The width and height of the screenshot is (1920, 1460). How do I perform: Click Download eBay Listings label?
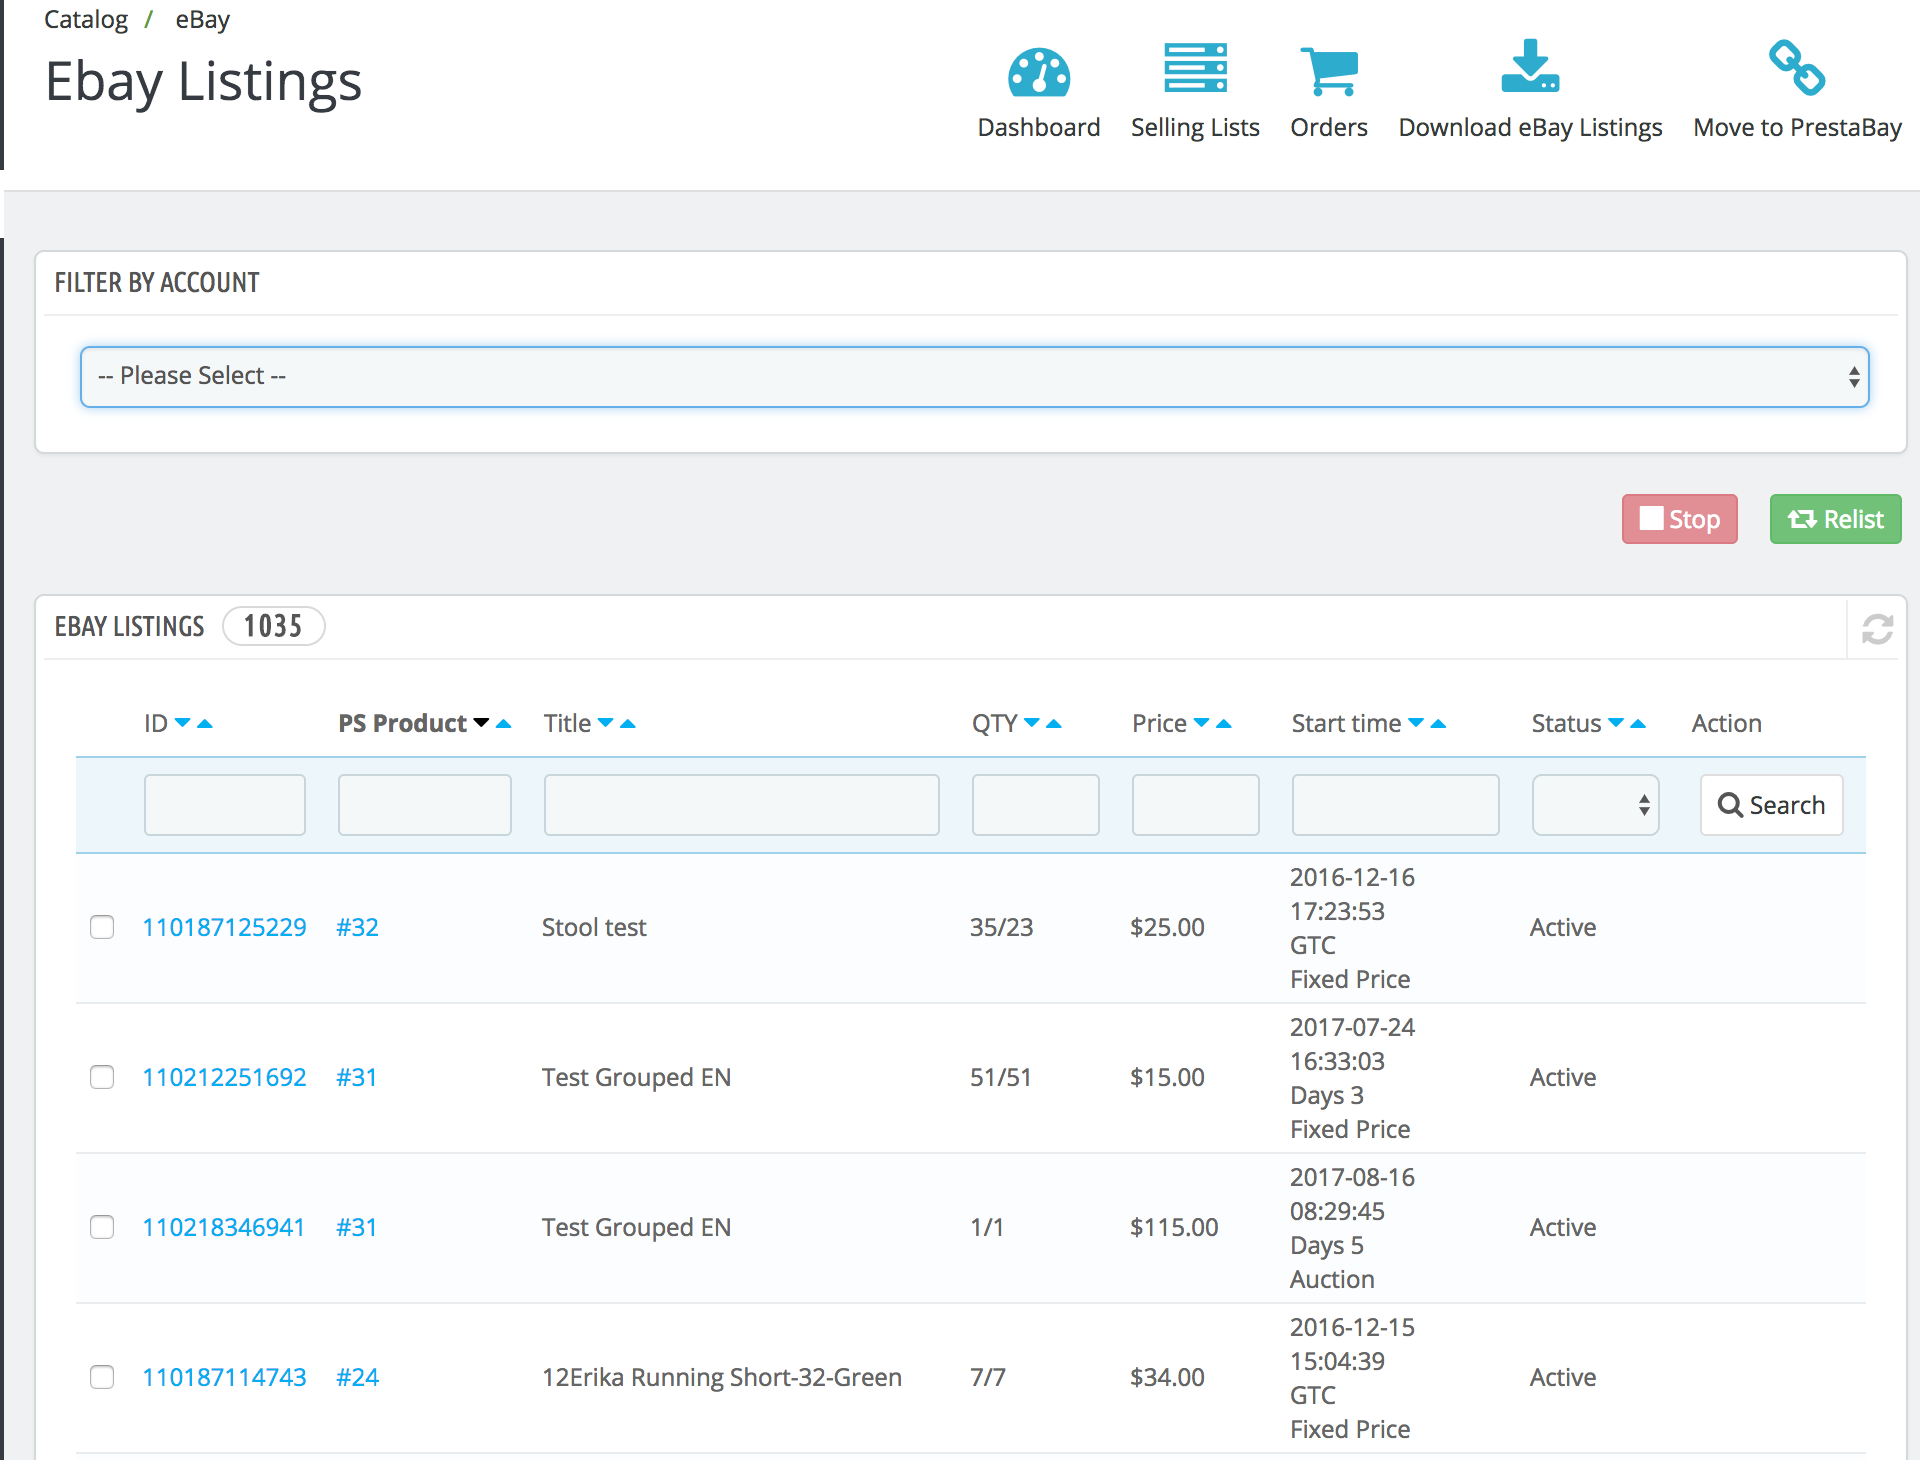pyautogui.click(x=1530, y=127)
